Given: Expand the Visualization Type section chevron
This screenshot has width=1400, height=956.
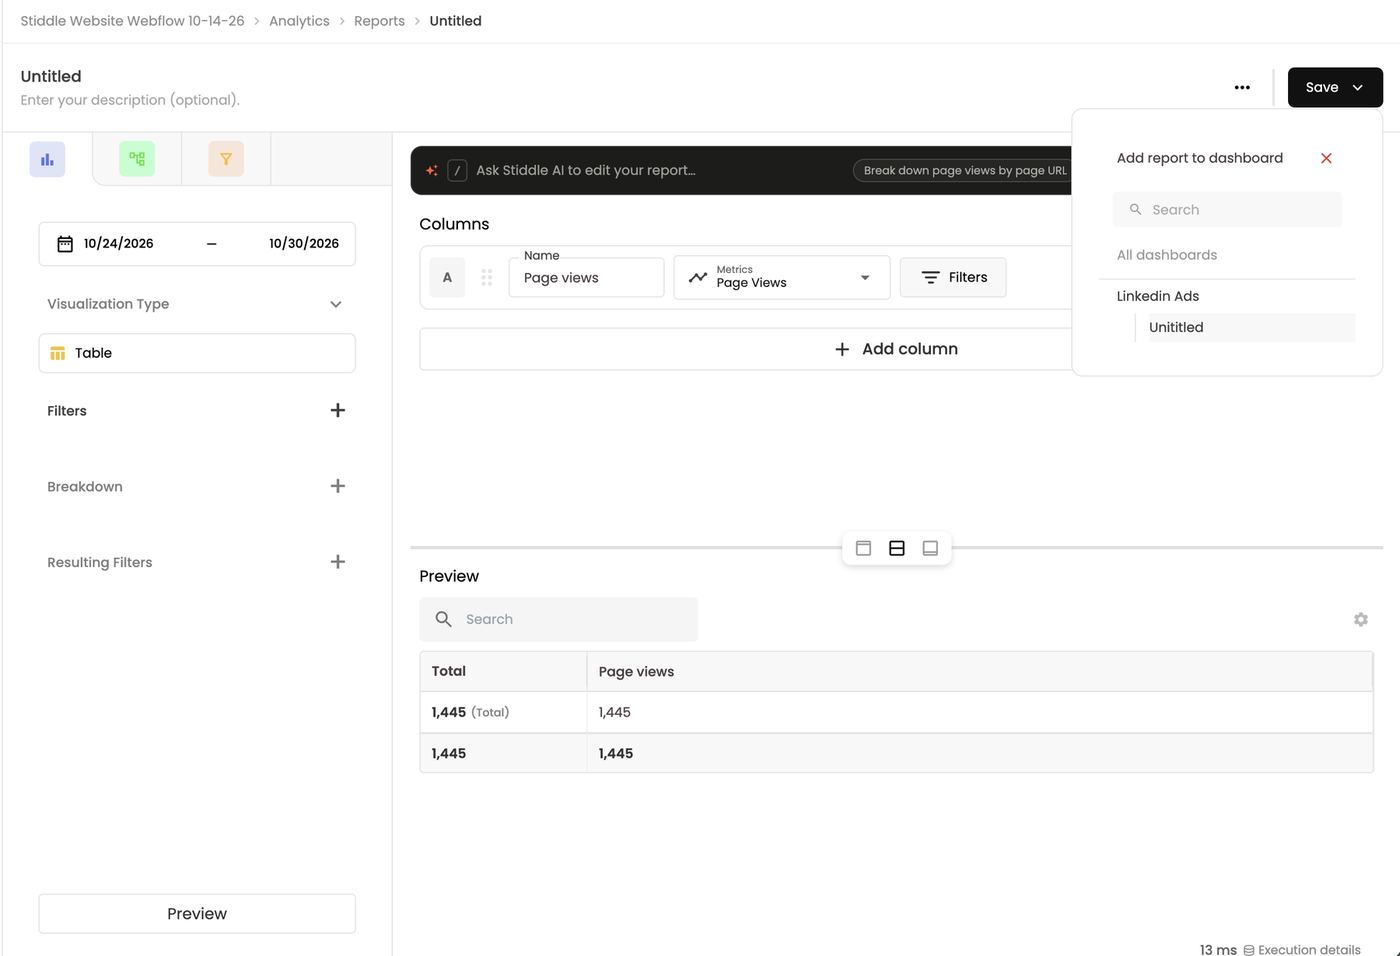Looking at the screenshot, I should (x=336, y=304).
